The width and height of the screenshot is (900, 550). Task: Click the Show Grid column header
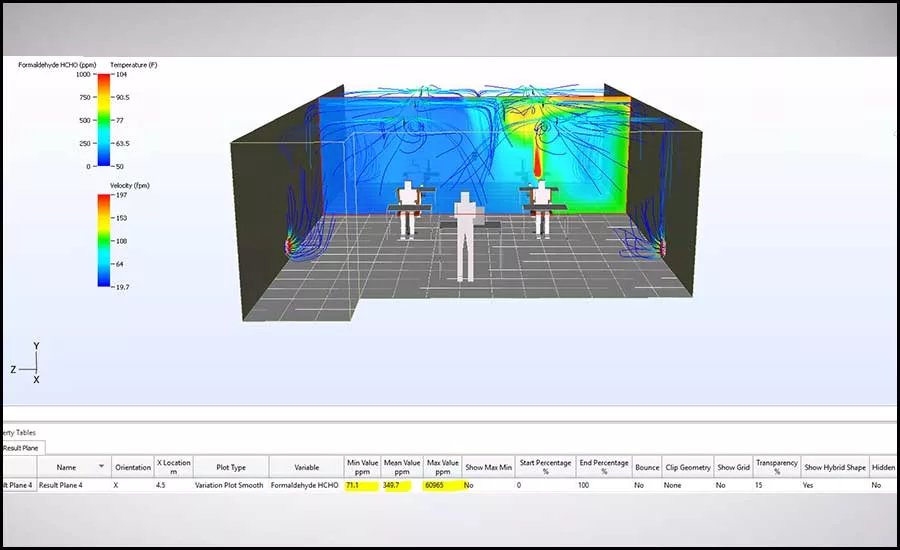[733, 467]
